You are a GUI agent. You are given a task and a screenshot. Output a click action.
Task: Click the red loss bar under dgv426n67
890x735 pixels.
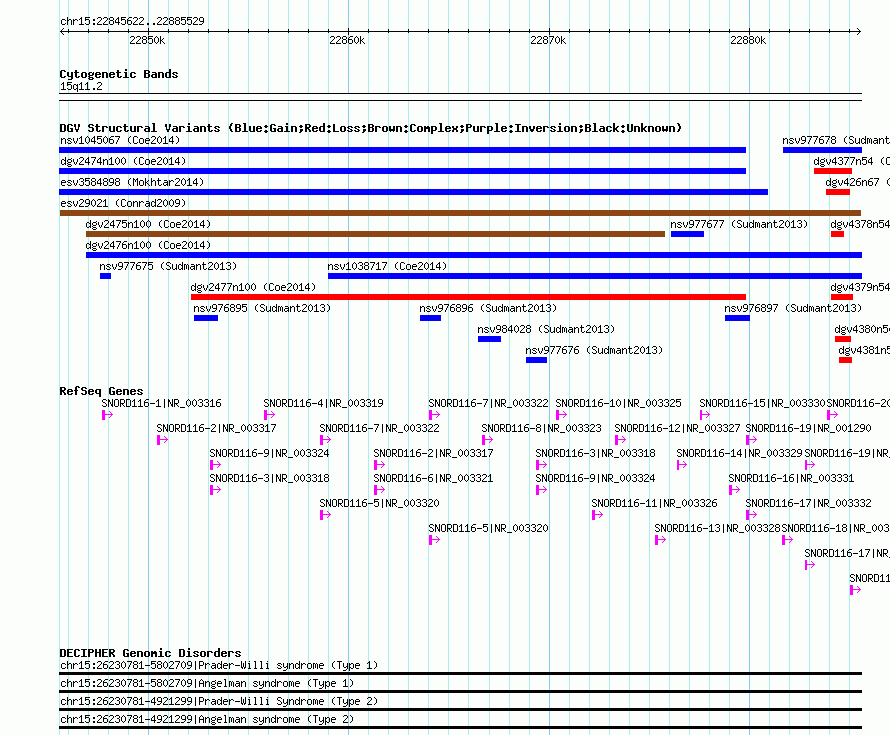[838, 192]
